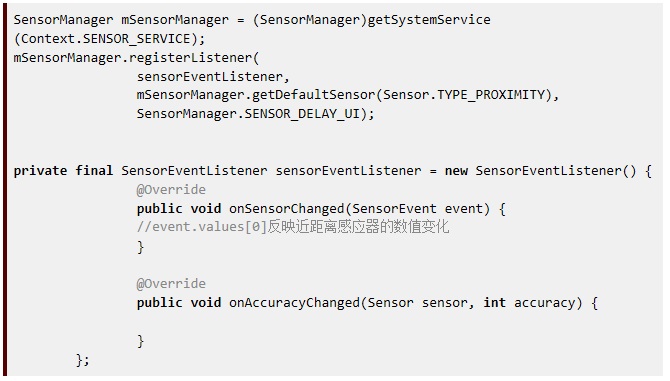Click the SensorEvent event parameter
The width and height of the screenshot is (670, 381).
(x=417, y=208)
